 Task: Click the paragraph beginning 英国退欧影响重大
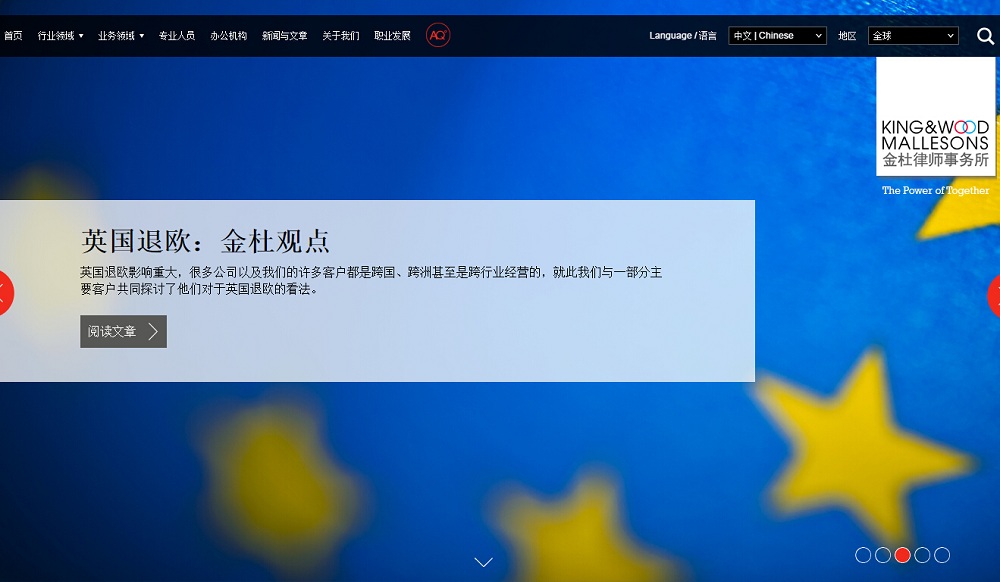(x=371, y=280)
